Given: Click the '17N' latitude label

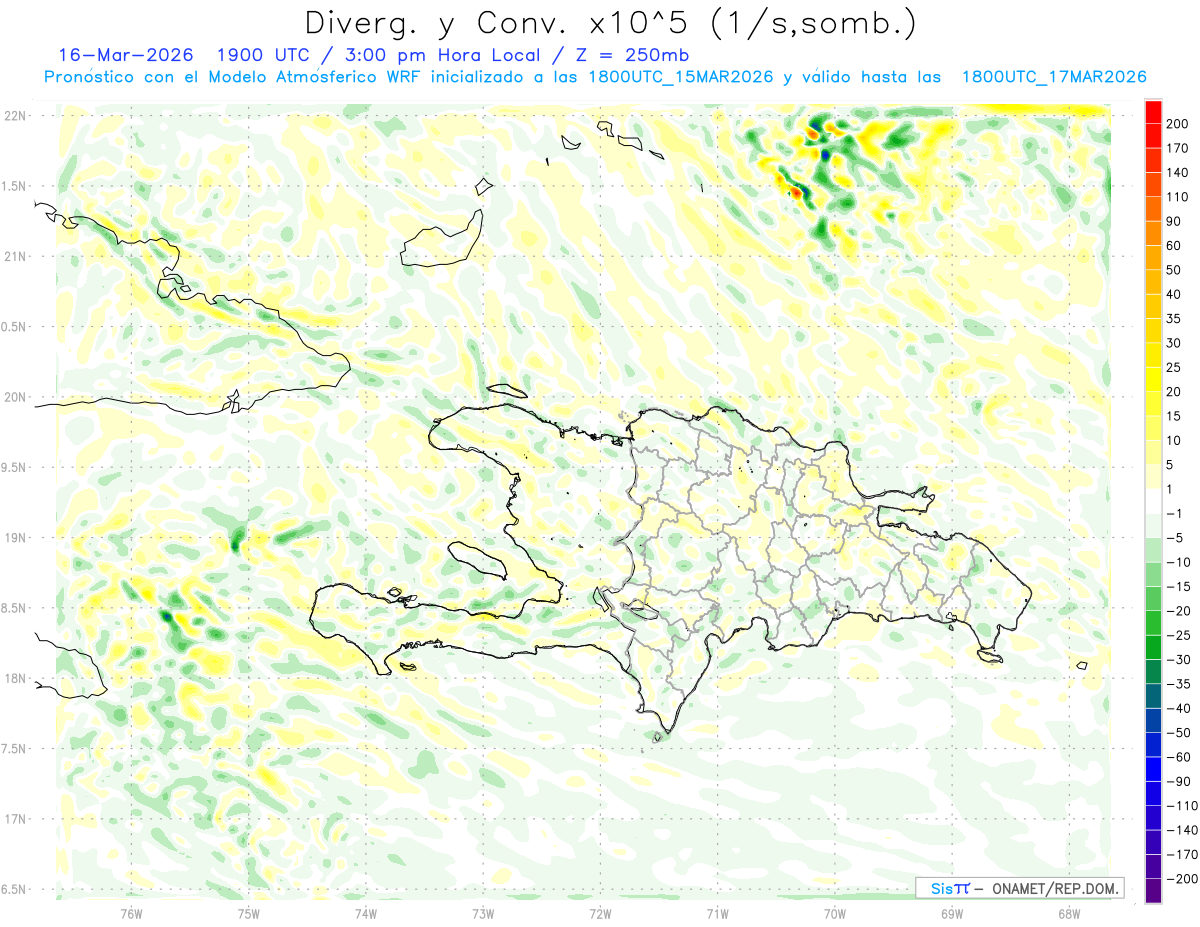Looking at the screenshot, I should (16, 819).
